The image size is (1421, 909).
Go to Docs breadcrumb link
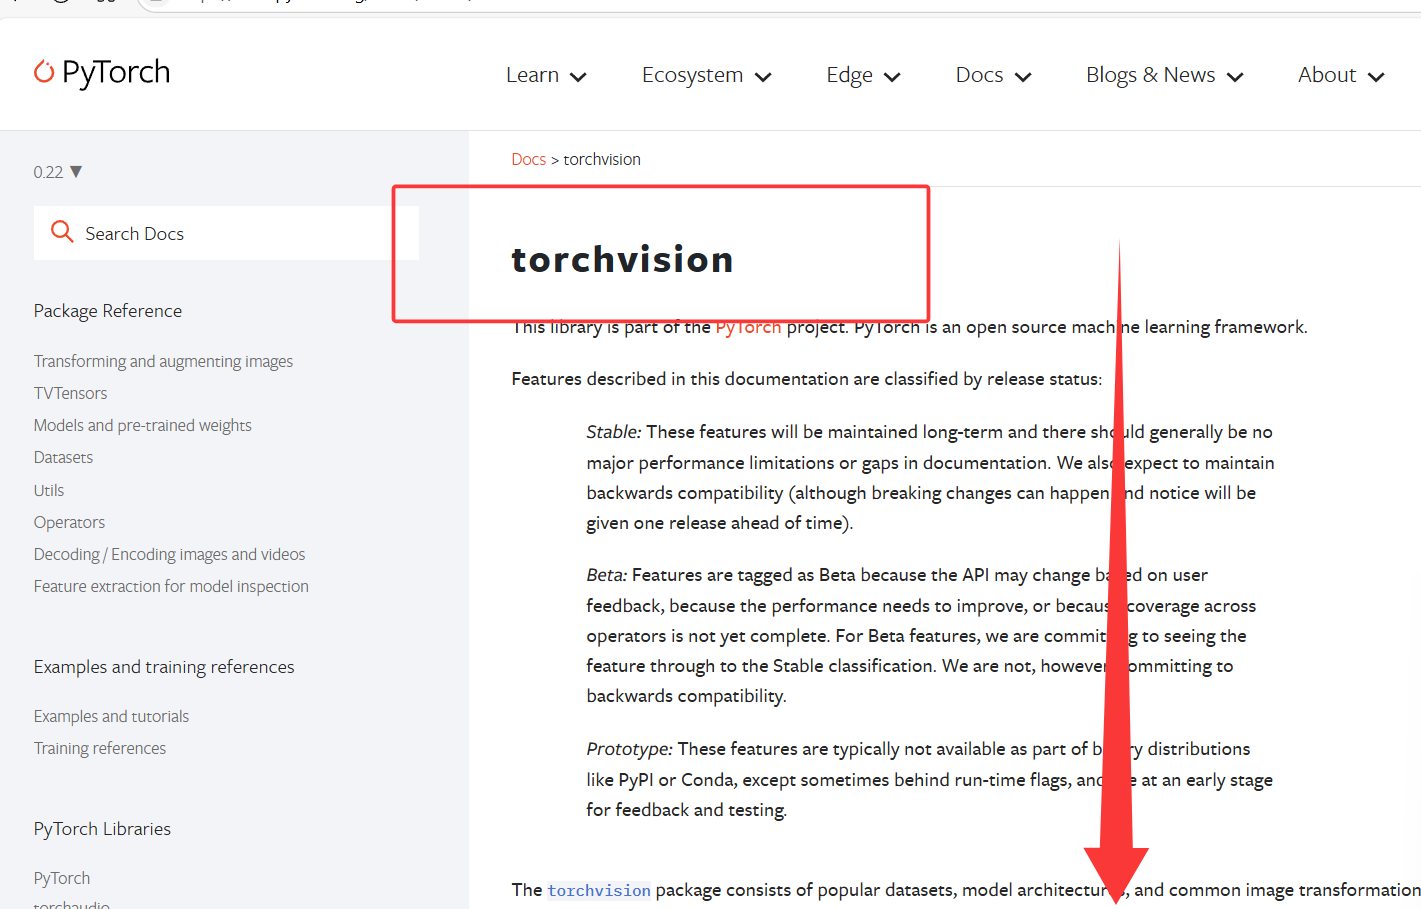[528, 159]
